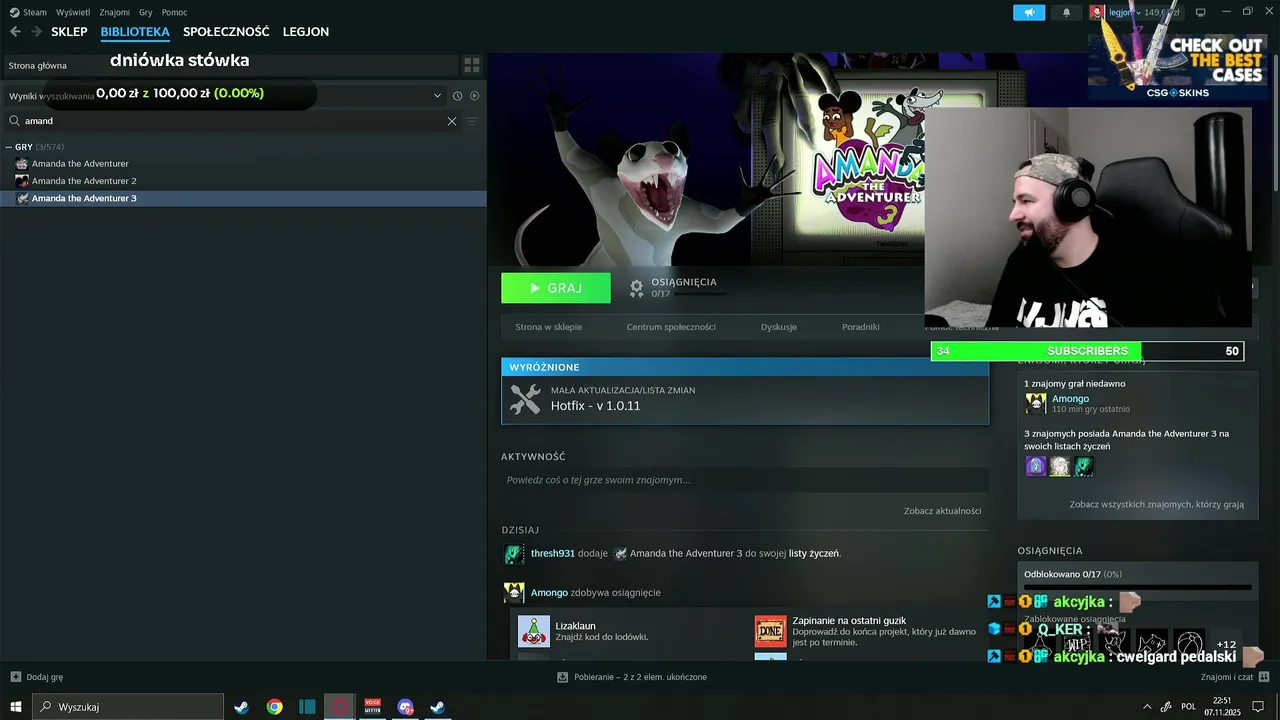
Task: Switch to collections grid view icon
Action: (472, 65)
